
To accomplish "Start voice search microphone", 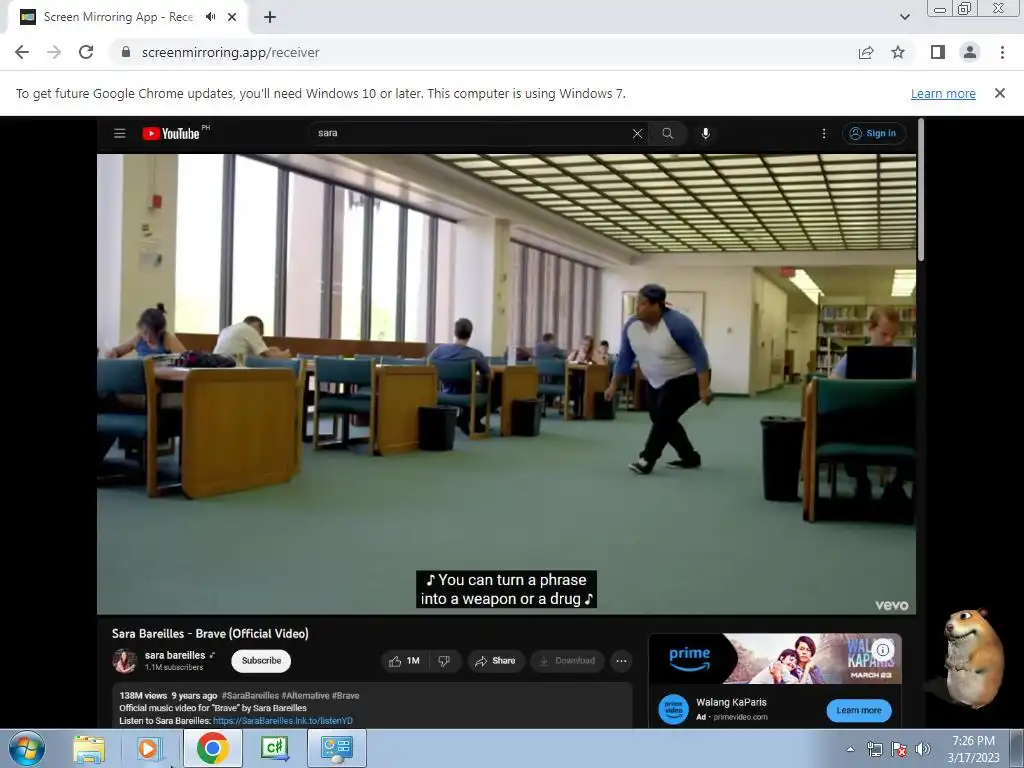I will [705, 133].
